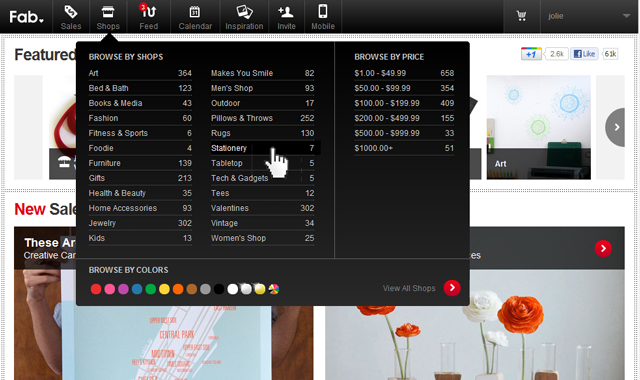Advance the featured carousel with right arrow

point(616,127)
